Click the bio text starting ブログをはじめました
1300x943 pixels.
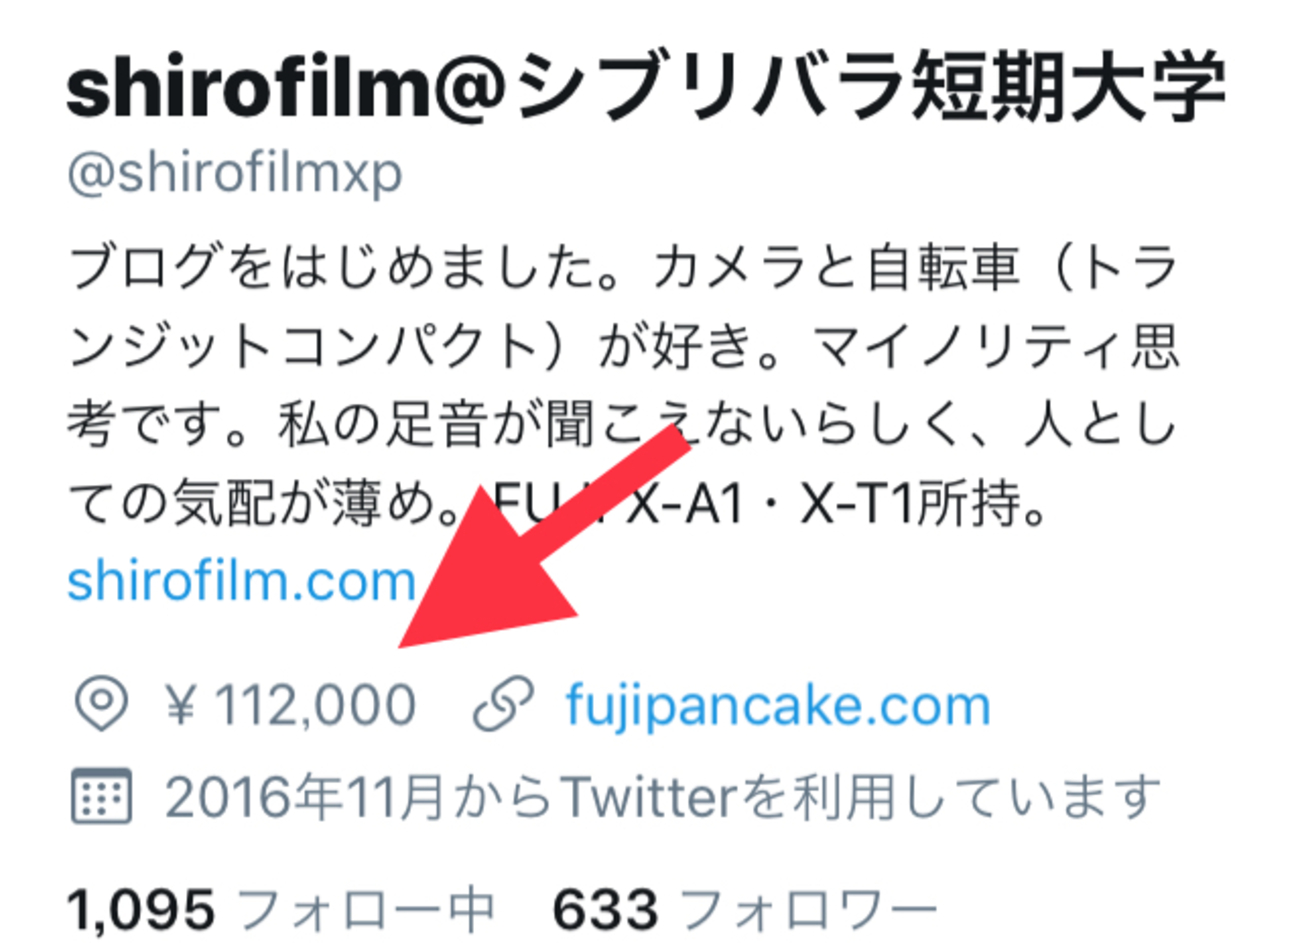pyautogui.click(x=625, y=386)
